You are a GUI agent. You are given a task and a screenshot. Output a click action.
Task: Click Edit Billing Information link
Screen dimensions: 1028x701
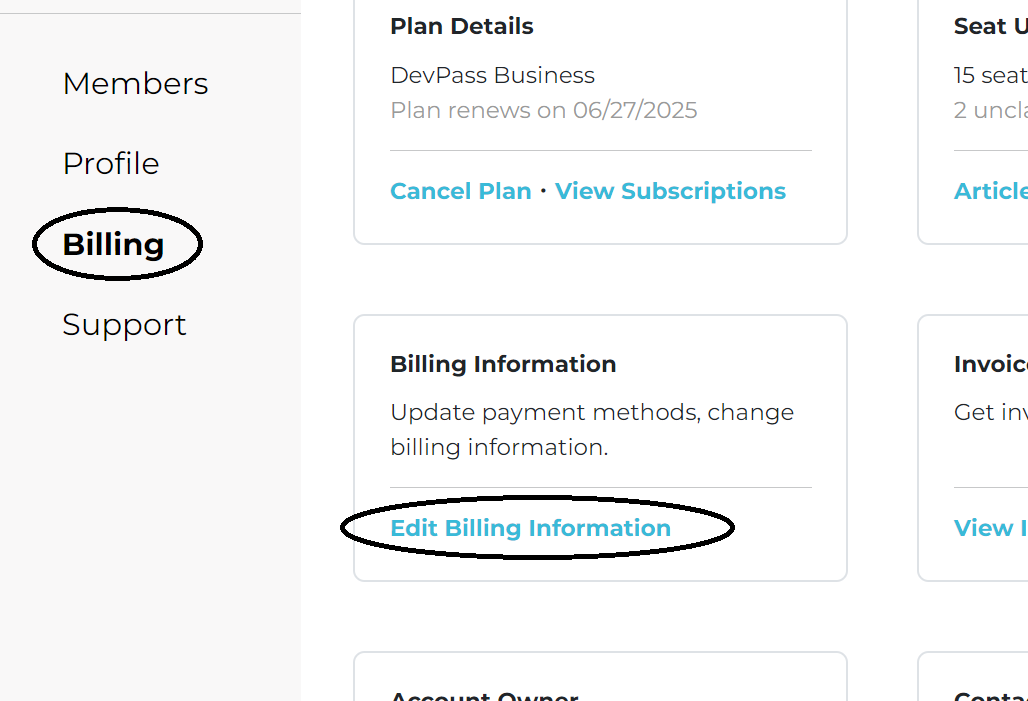pos(530,528)
